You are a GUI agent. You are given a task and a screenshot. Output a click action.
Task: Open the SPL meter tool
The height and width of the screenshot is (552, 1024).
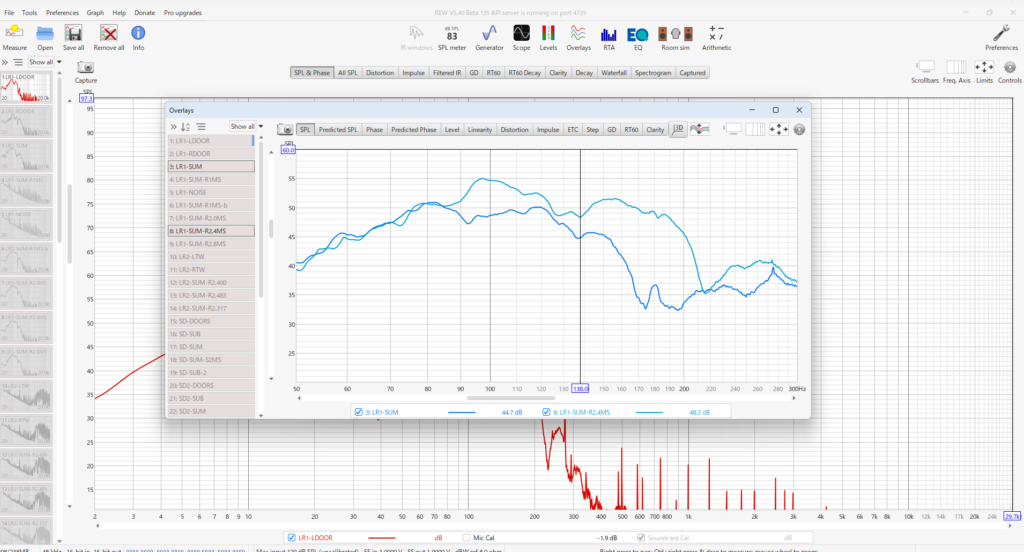coord(451,38)
